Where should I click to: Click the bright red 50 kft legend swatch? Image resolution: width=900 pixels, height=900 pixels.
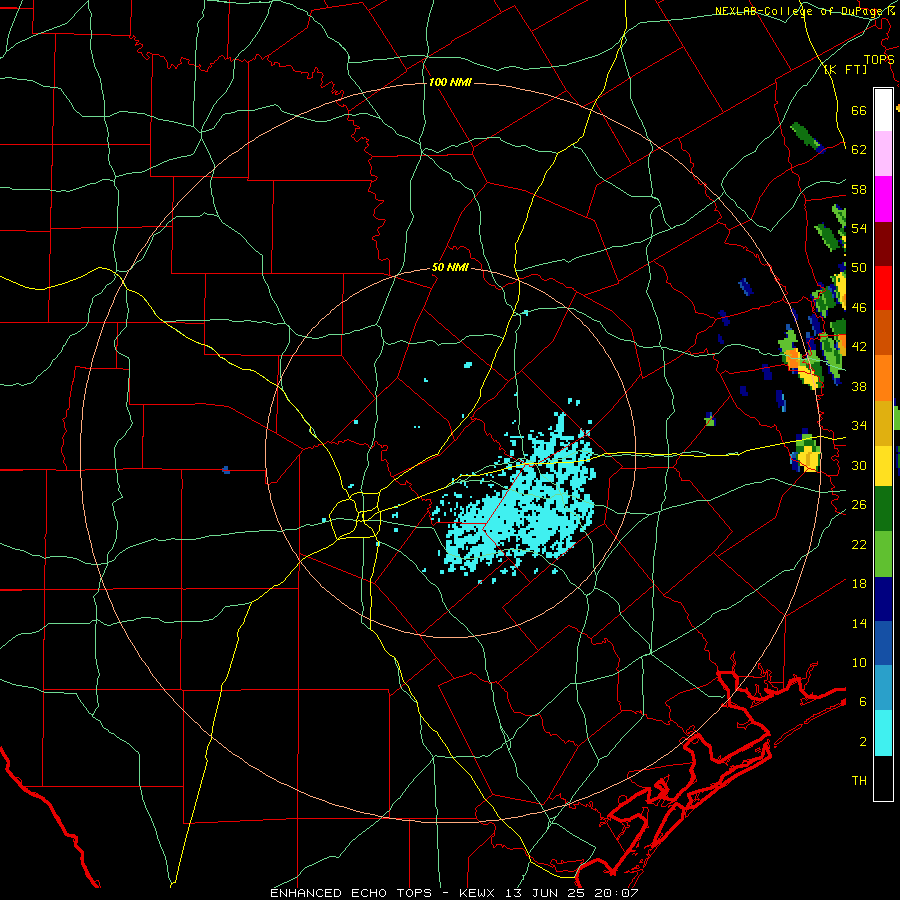(x=883, y=288)
